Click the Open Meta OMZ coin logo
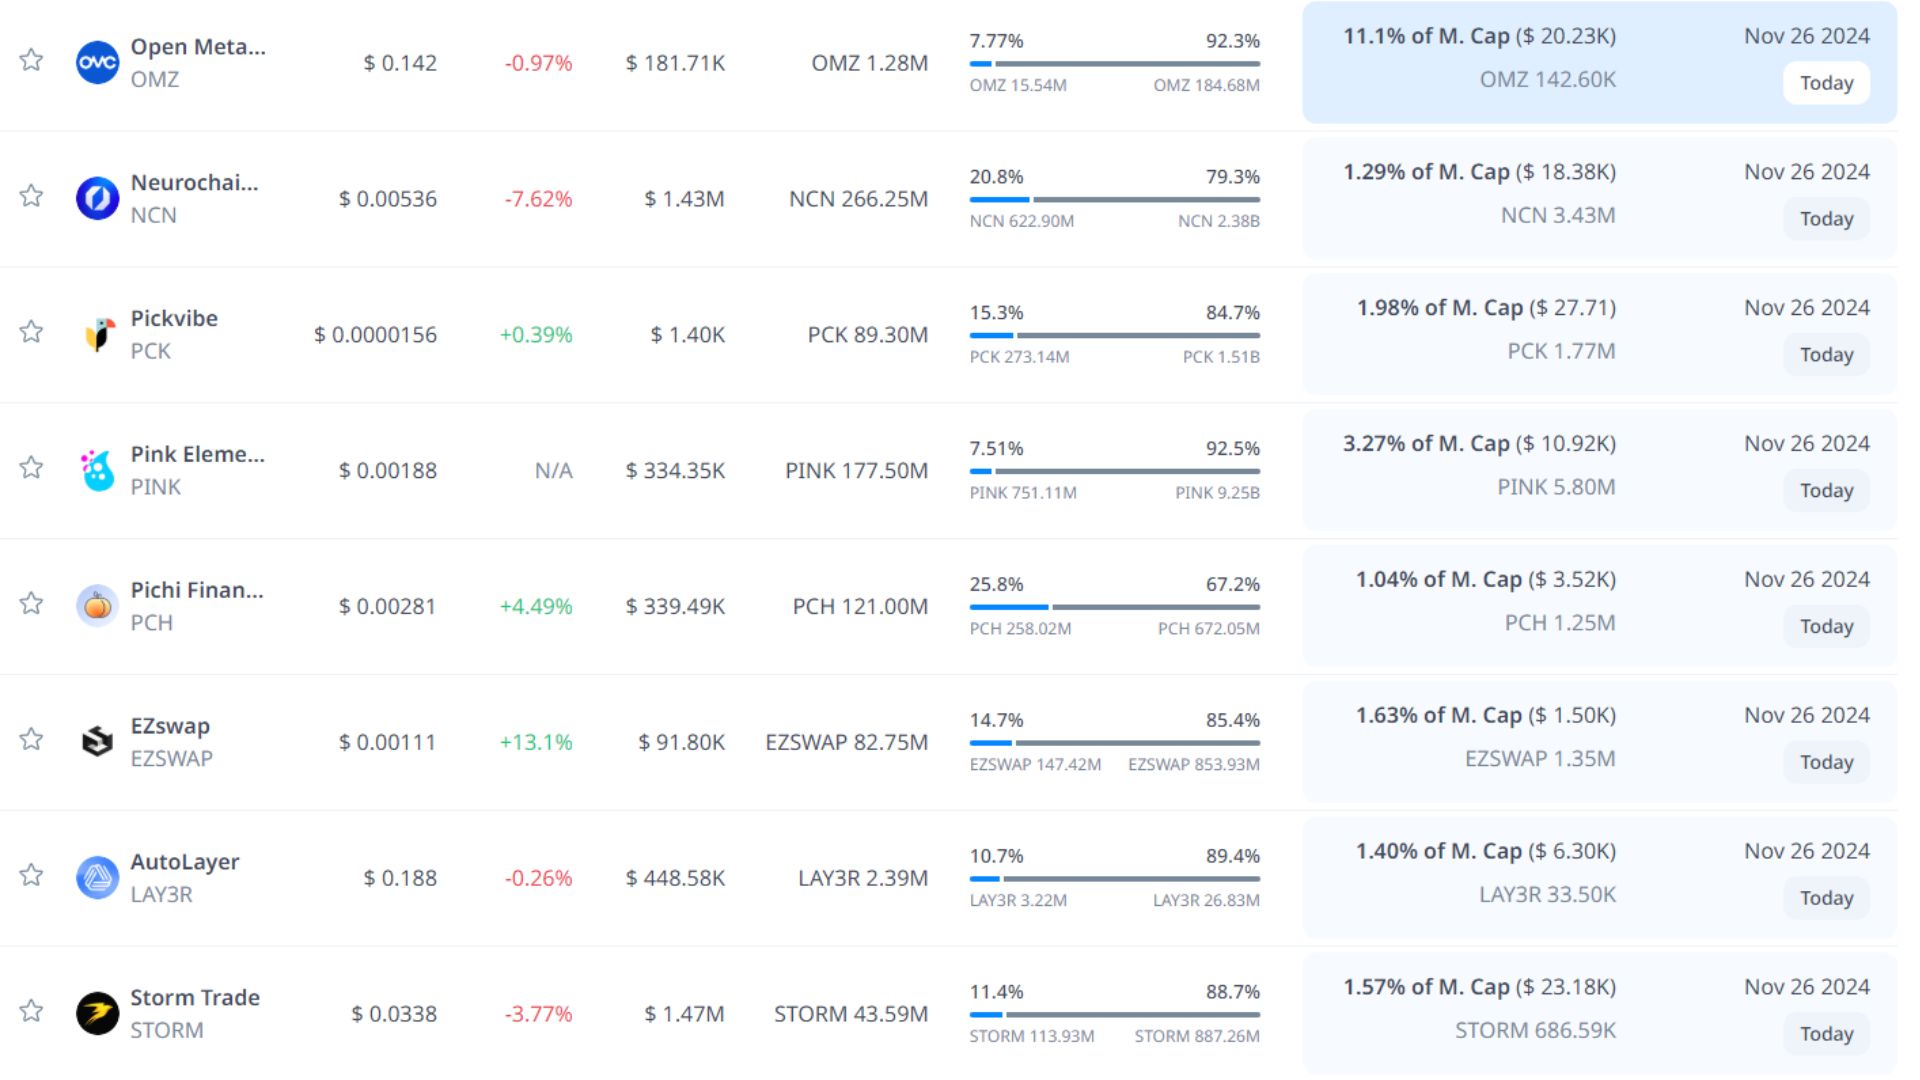Viewport: 1920px width, 1080px height. point(97,63)
